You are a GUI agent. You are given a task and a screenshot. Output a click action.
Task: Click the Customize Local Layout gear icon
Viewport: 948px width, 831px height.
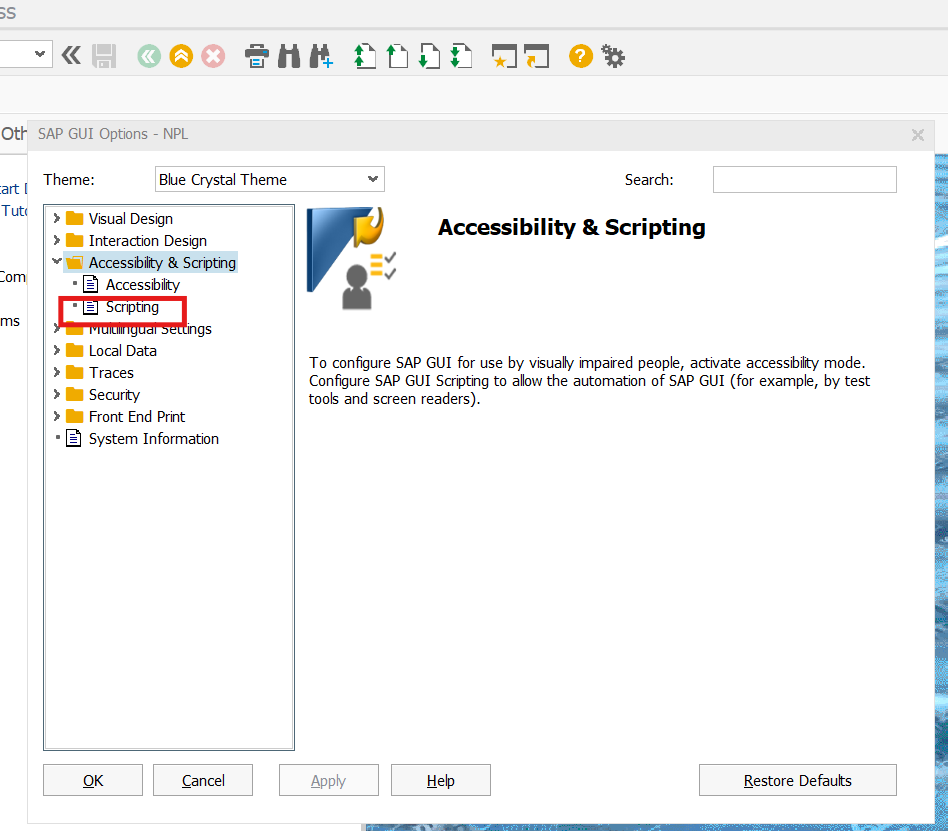pyautogui.click(x=613, y=56)
